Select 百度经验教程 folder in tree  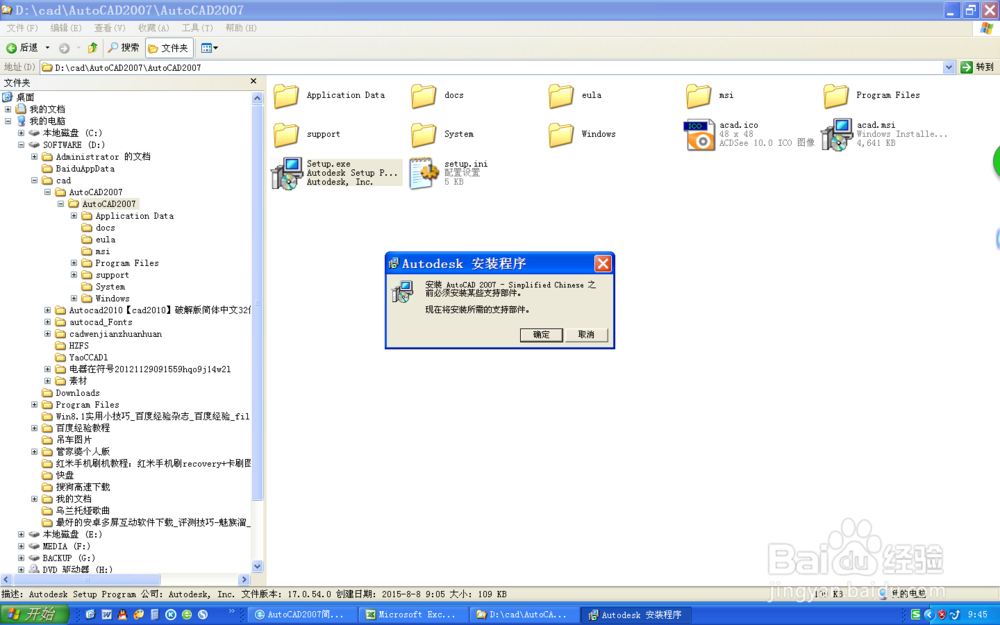[x=82, y=428]
